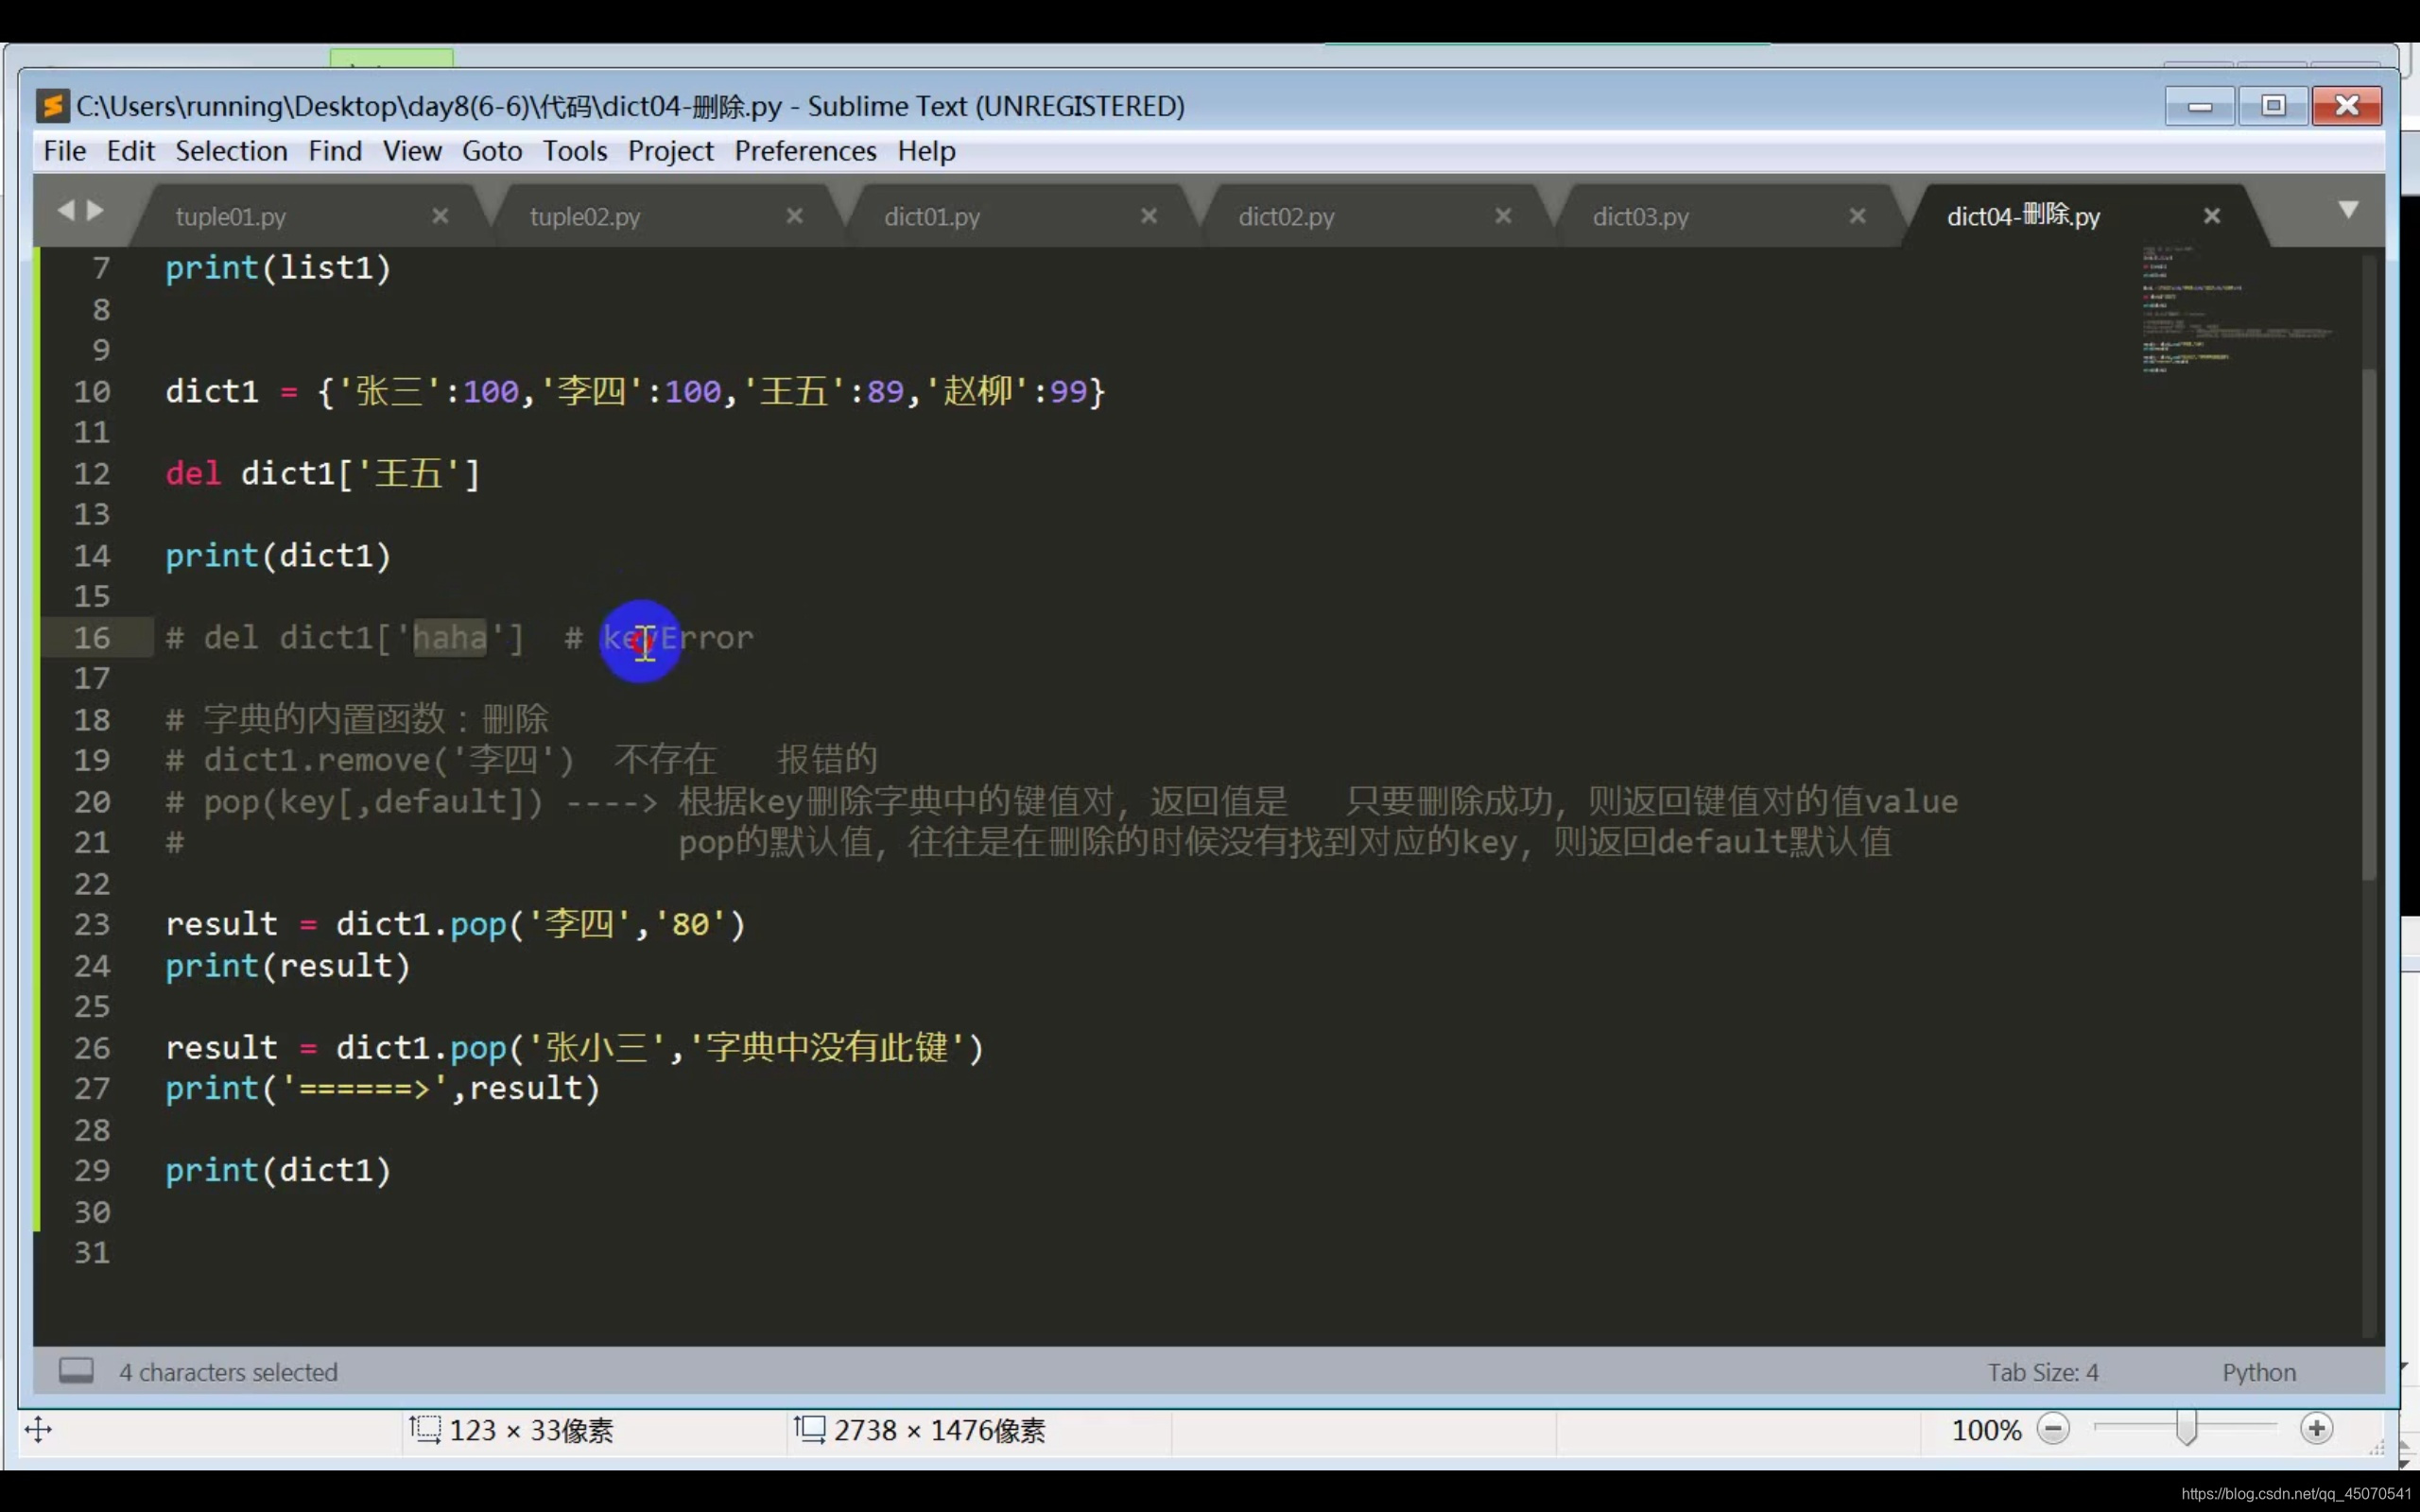Open the Tab Size: 4 selector

2042,1372
